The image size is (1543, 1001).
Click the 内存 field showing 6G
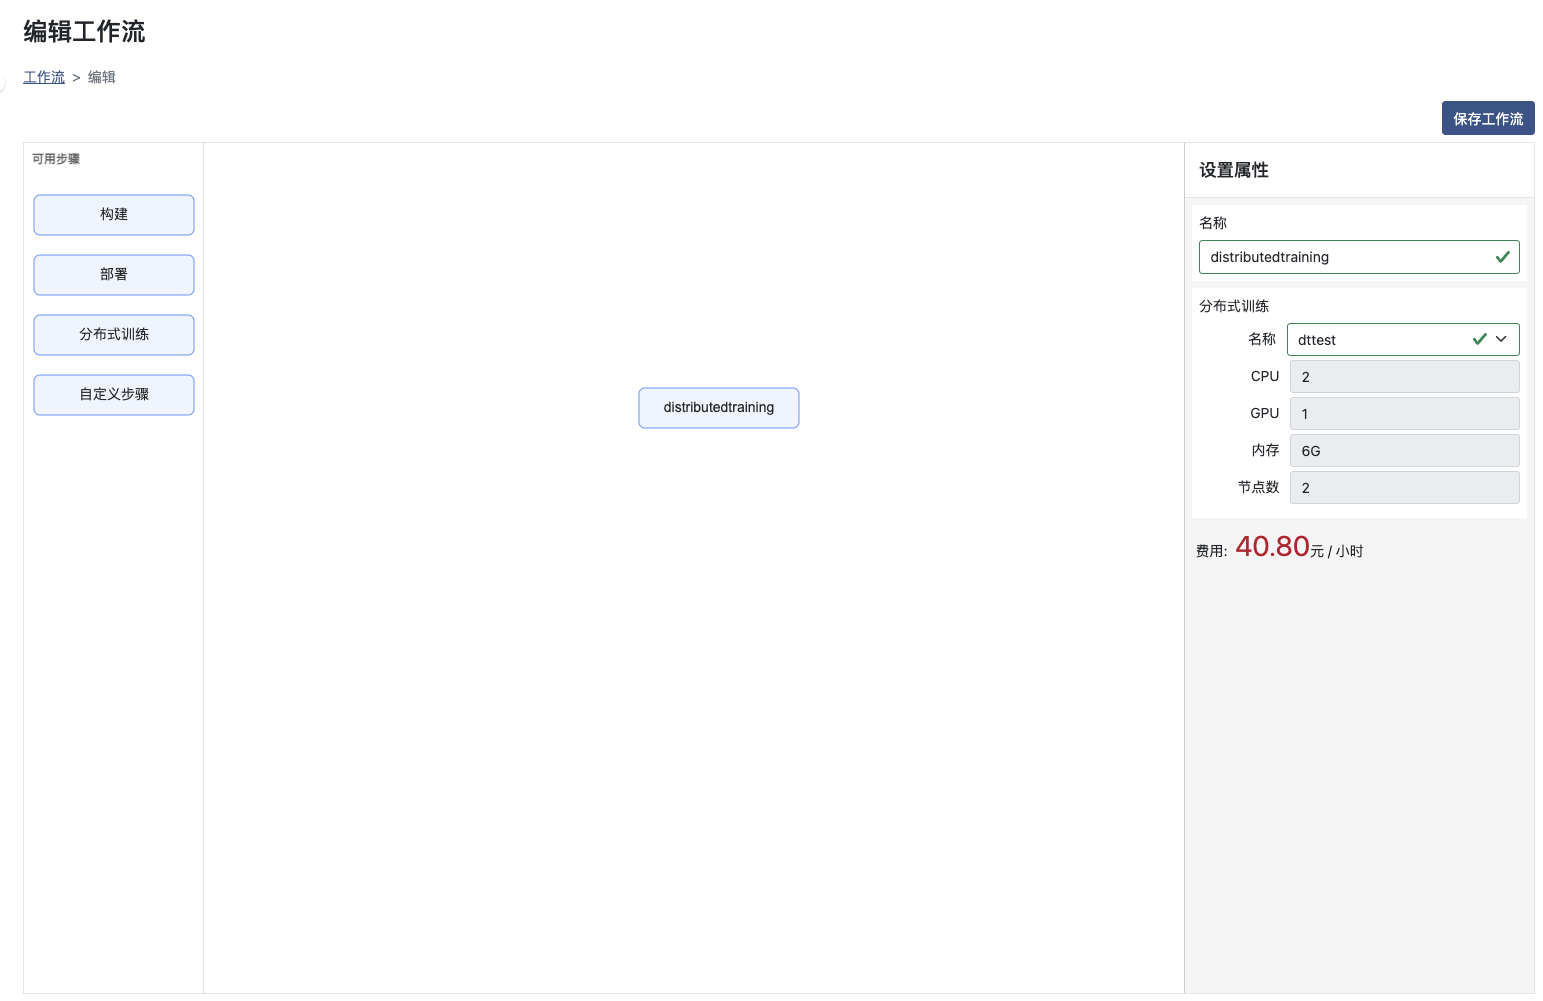pyautogui.click(x=1403, y=451)
